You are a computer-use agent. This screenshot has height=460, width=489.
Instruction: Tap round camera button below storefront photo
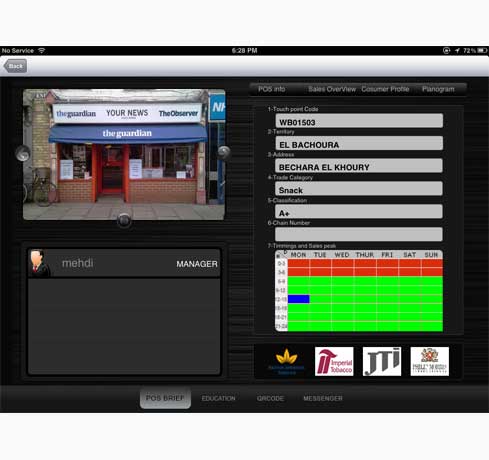124,220
